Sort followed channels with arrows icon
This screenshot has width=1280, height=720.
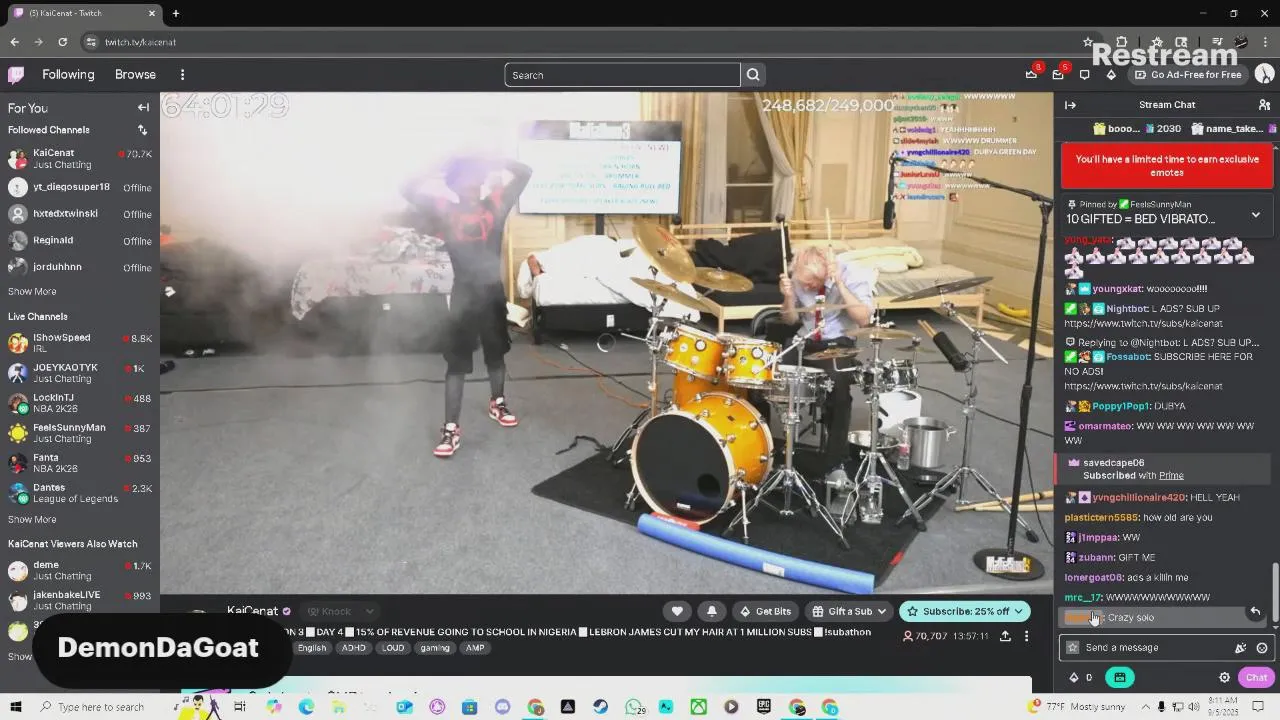click(x=142, y=130)
